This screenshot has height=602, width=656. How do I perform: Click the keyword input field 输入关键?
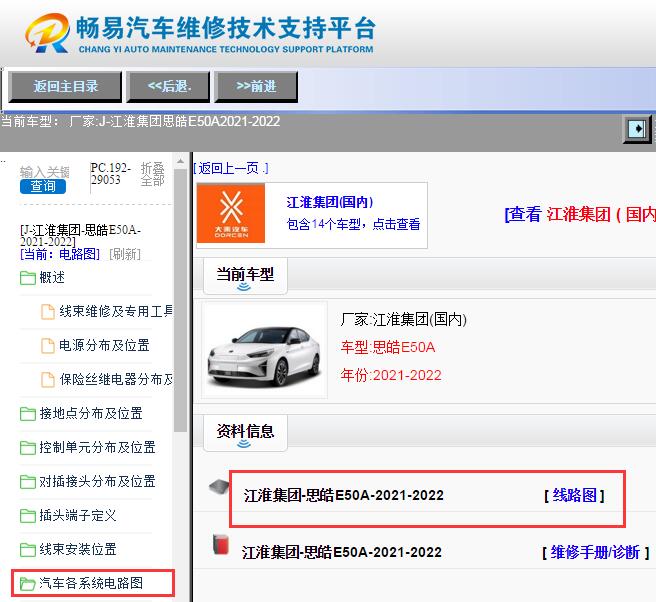pyautogui.click(x=44, y=172)
